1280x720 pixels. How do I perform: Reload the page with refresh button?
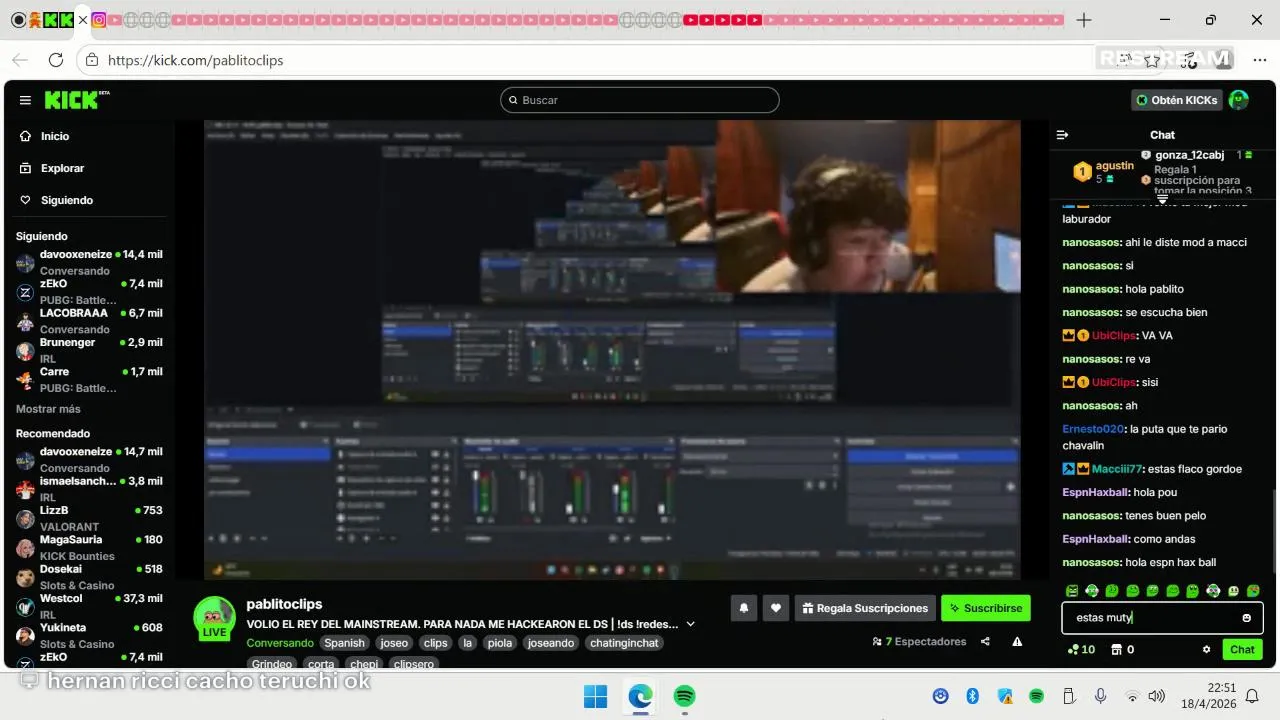(56, 60)
